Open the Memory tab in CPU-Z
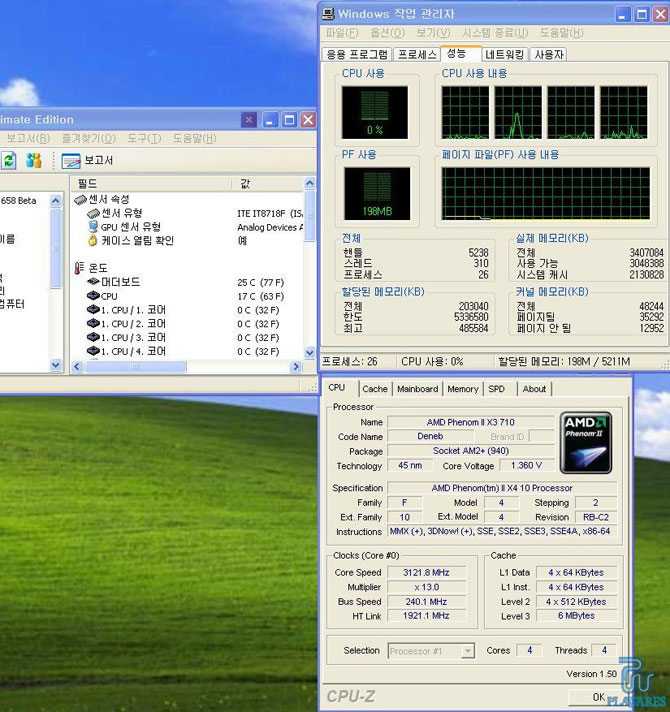This screenshot has height=712, width=670. coord(462,389)
